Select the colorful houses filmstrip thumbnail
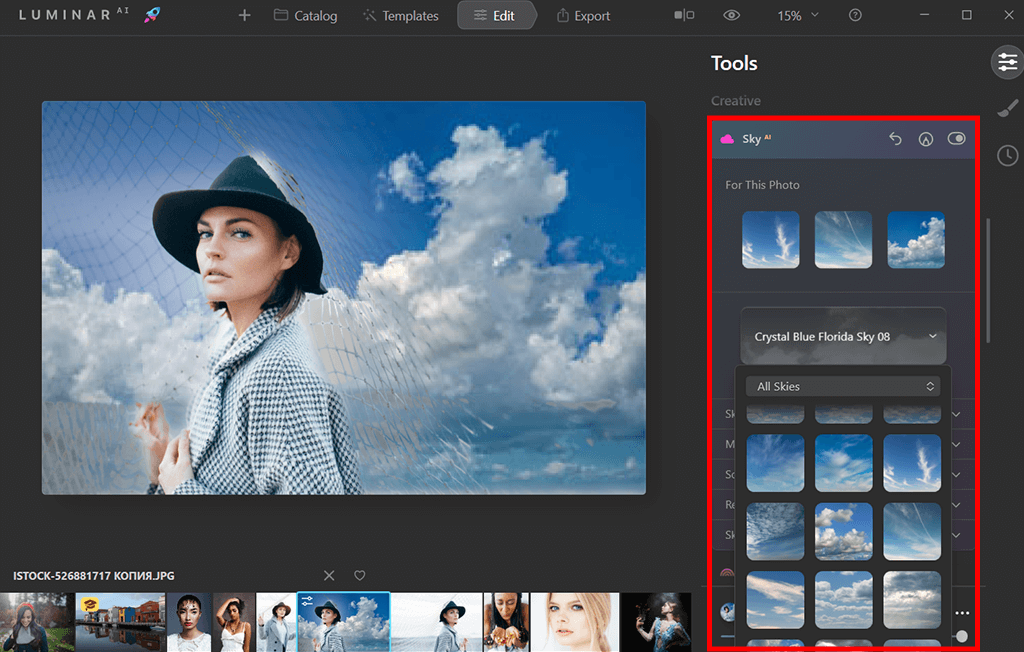 coord(120,622)
